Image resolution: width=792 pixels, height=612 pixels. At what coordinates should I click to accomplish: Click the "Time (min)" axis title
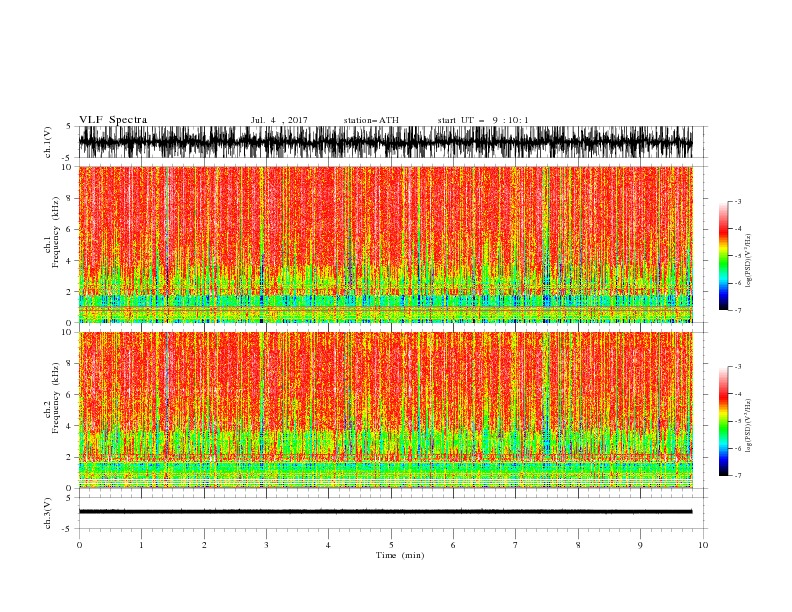coord(400,555)
